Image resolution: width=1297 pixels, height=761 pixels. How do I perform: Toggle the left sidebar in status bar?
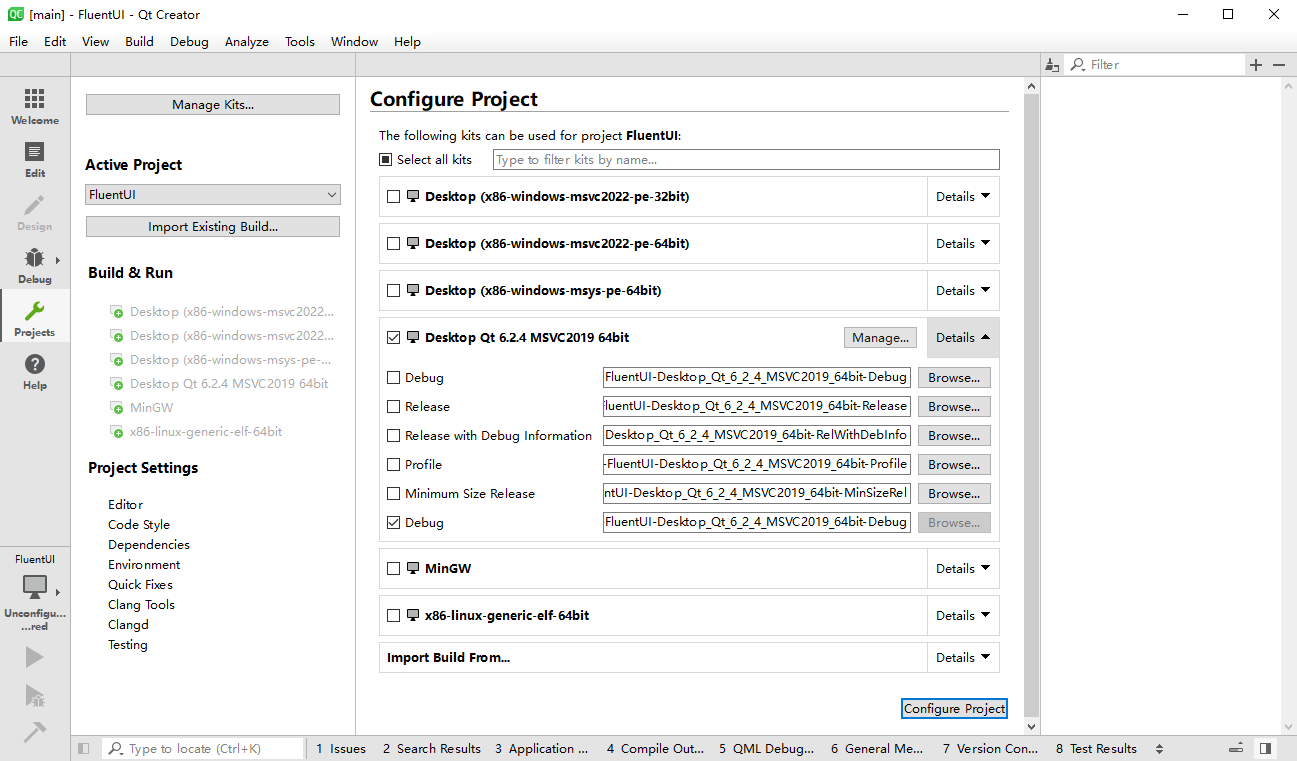pos(84,748)
